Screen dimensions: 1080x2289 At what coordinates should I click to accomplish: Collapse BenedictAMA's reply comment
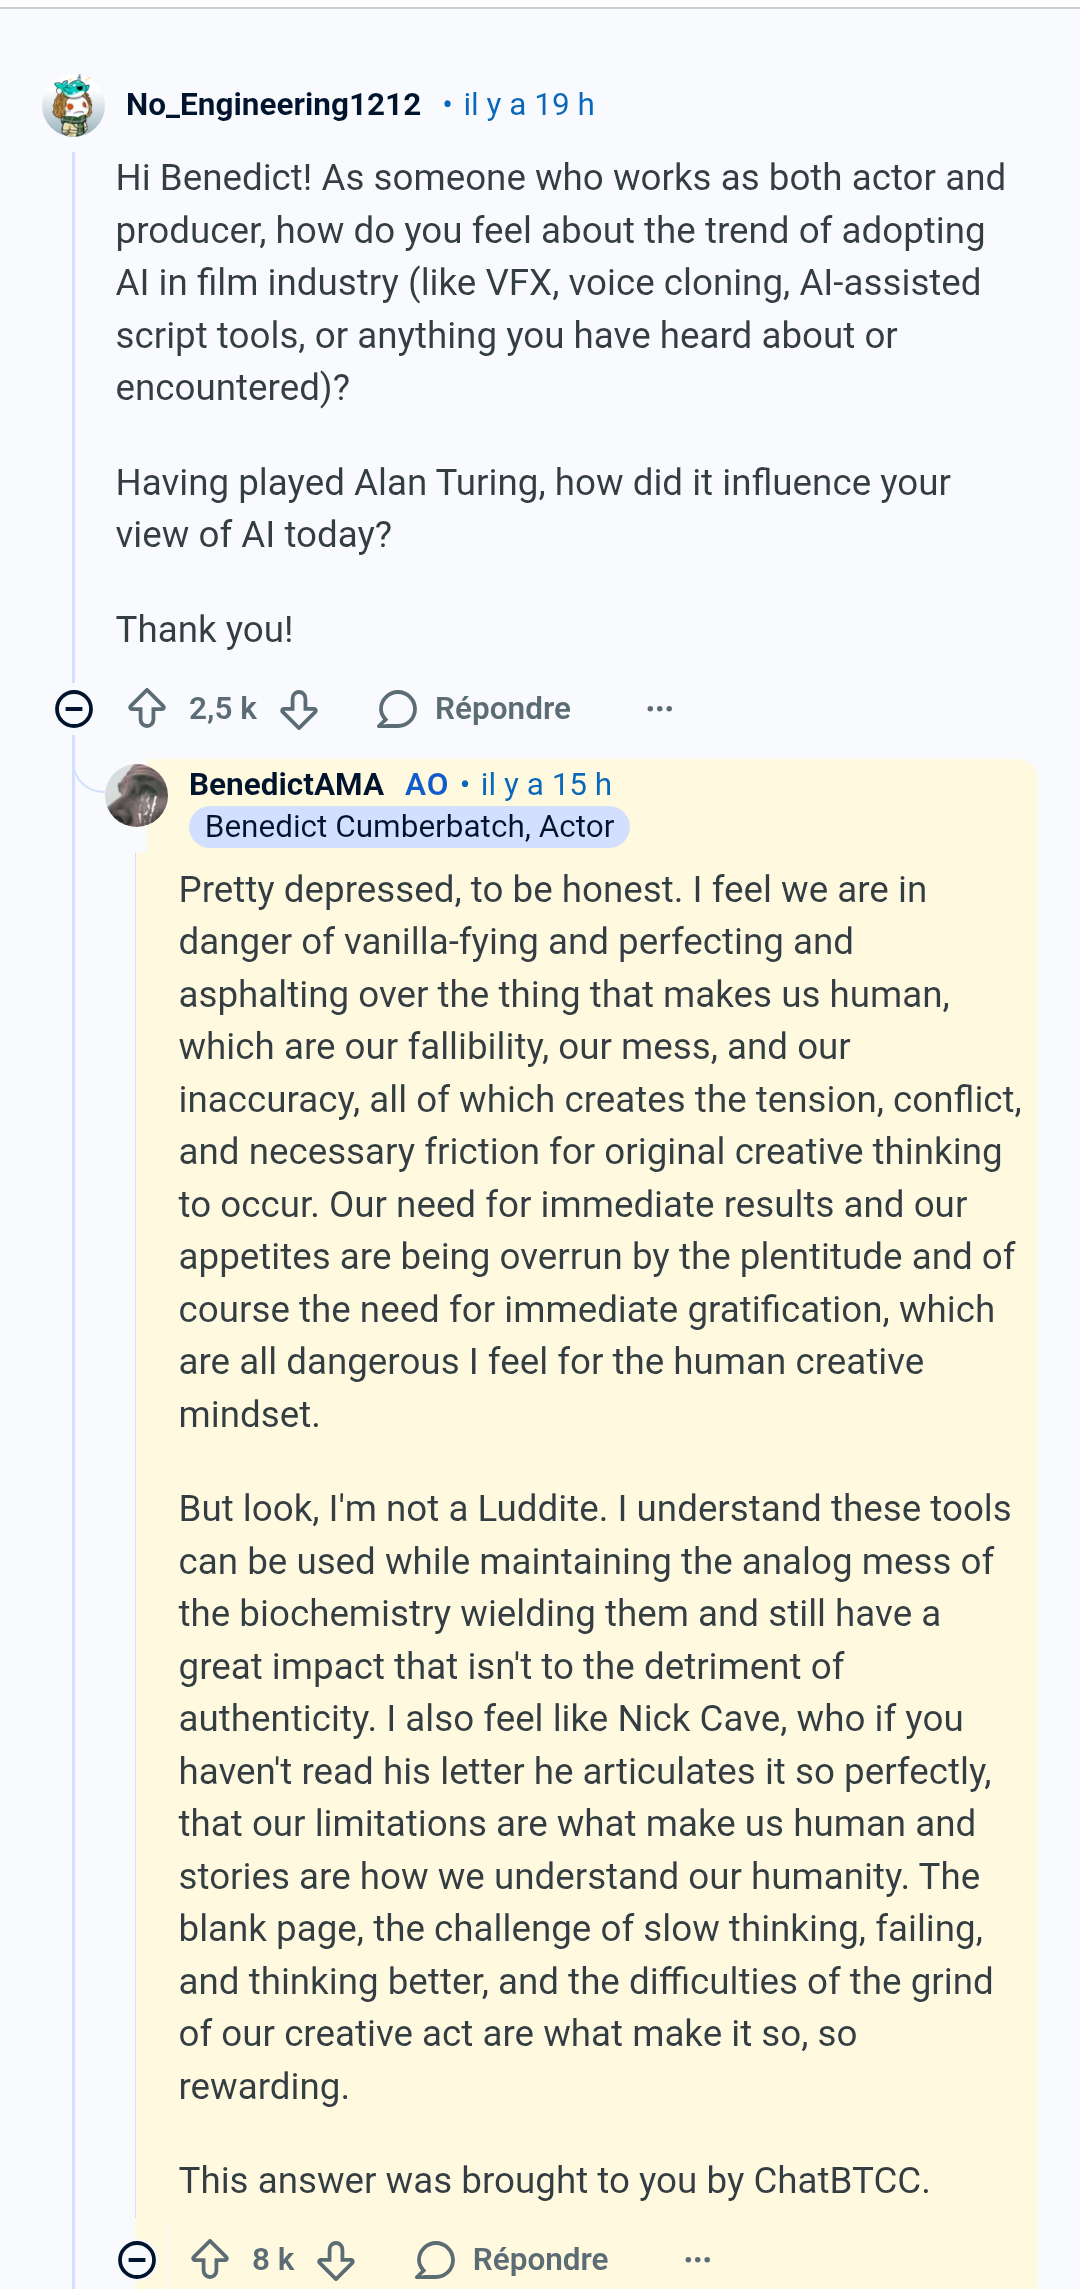click(137, 2259)
